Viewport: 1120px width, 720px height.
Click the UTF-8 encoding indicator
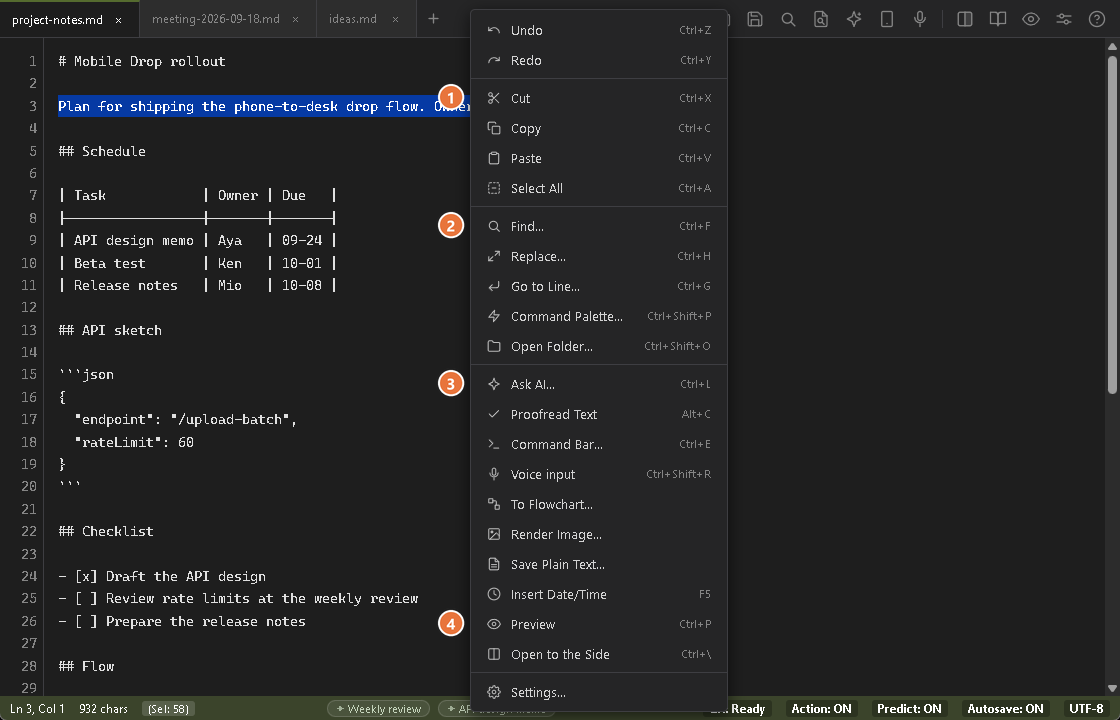coord(1086,709)
